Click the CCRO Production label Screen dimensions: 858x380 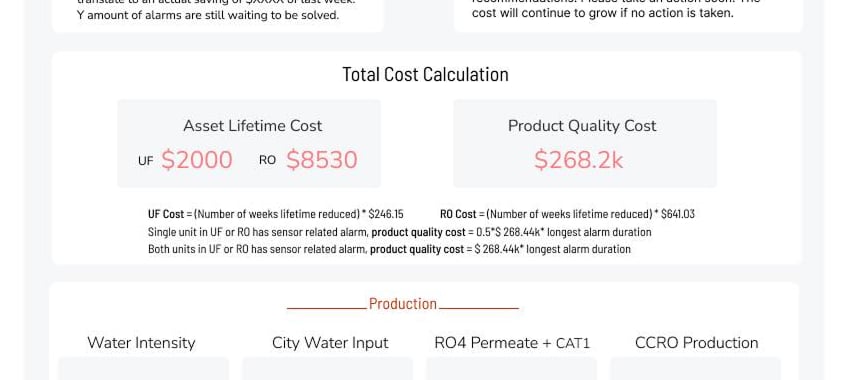click(697, 343)
